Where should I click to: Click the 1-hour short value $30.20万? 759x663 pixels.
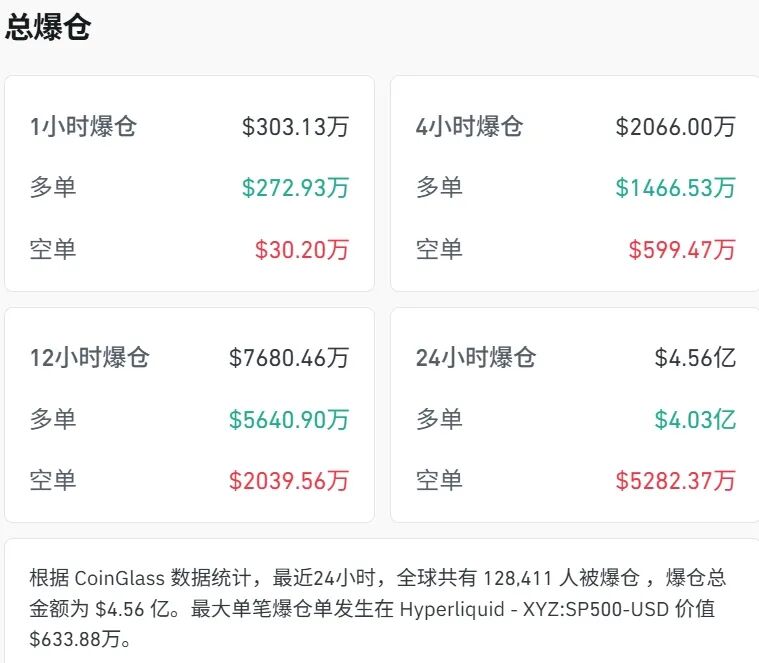pyautogui.click(x=302, y=249)
